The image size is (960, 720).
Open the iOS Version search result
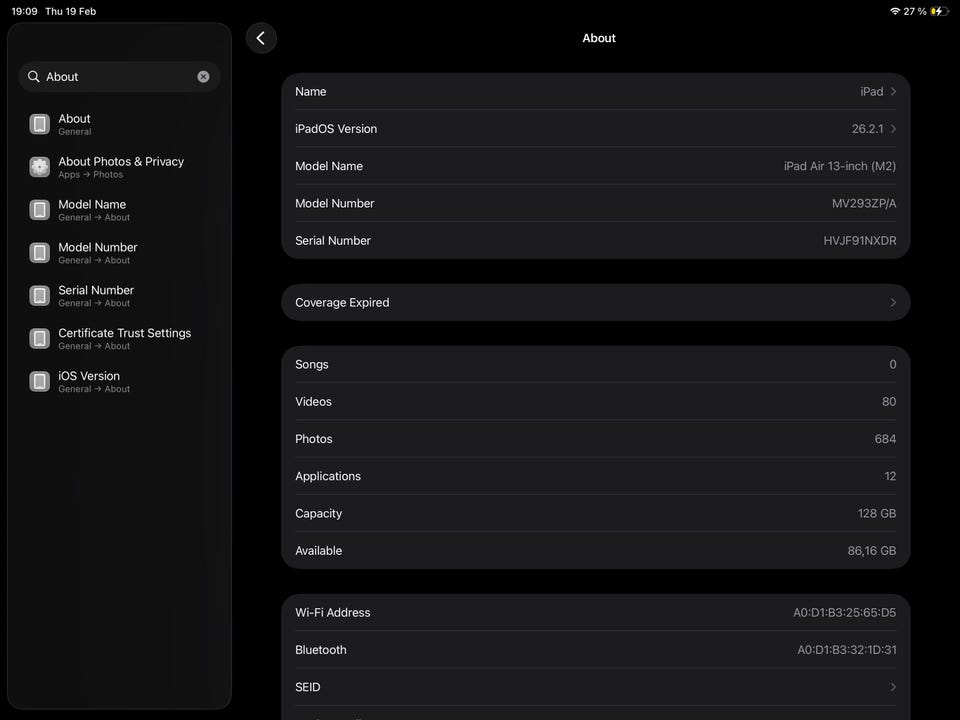click(119, 381)
